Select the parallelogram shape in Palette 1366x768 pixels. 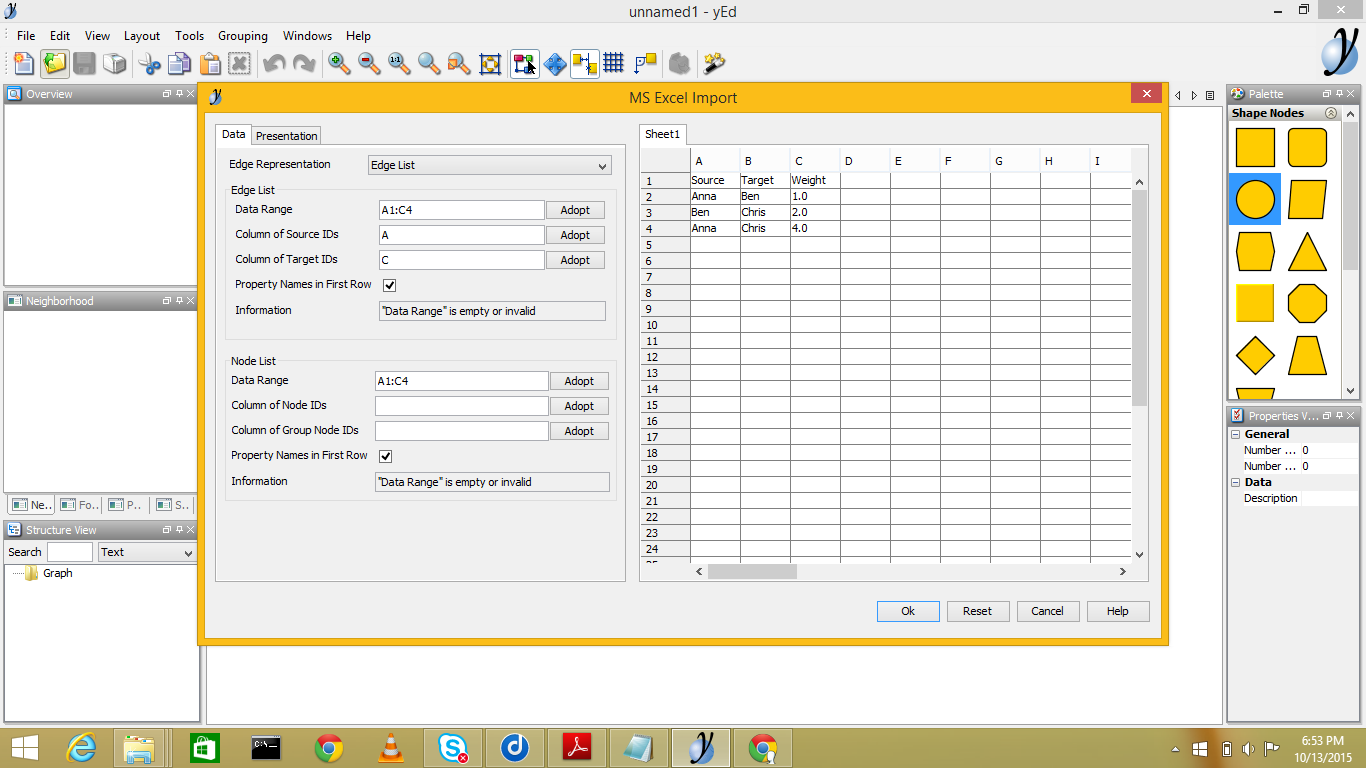[x=1307, y=200]
